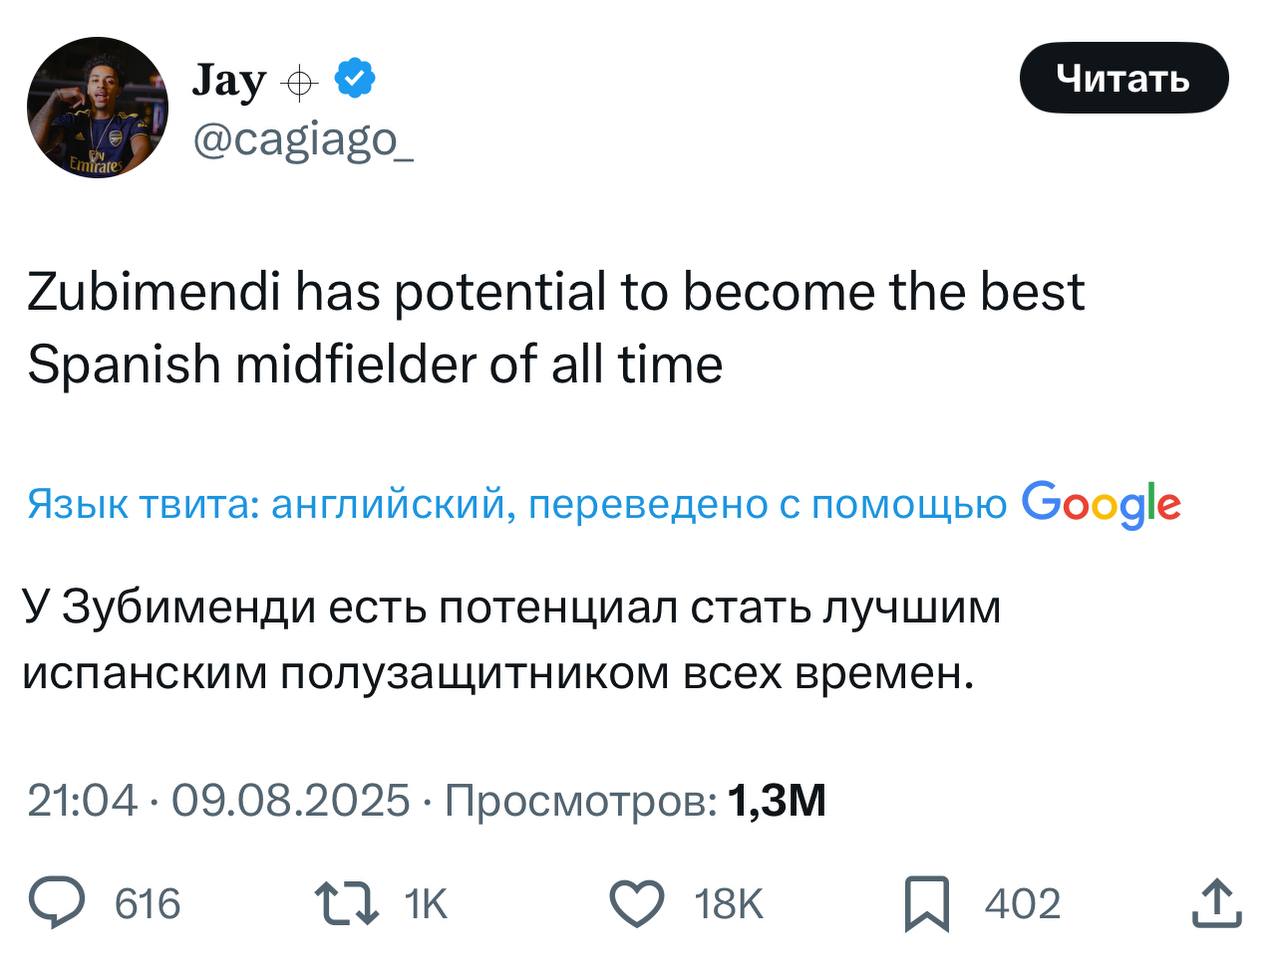Viewport: 1280px width, 969px height.
Task: Click the reply speech bubble icon
Action: coord(60,903)
